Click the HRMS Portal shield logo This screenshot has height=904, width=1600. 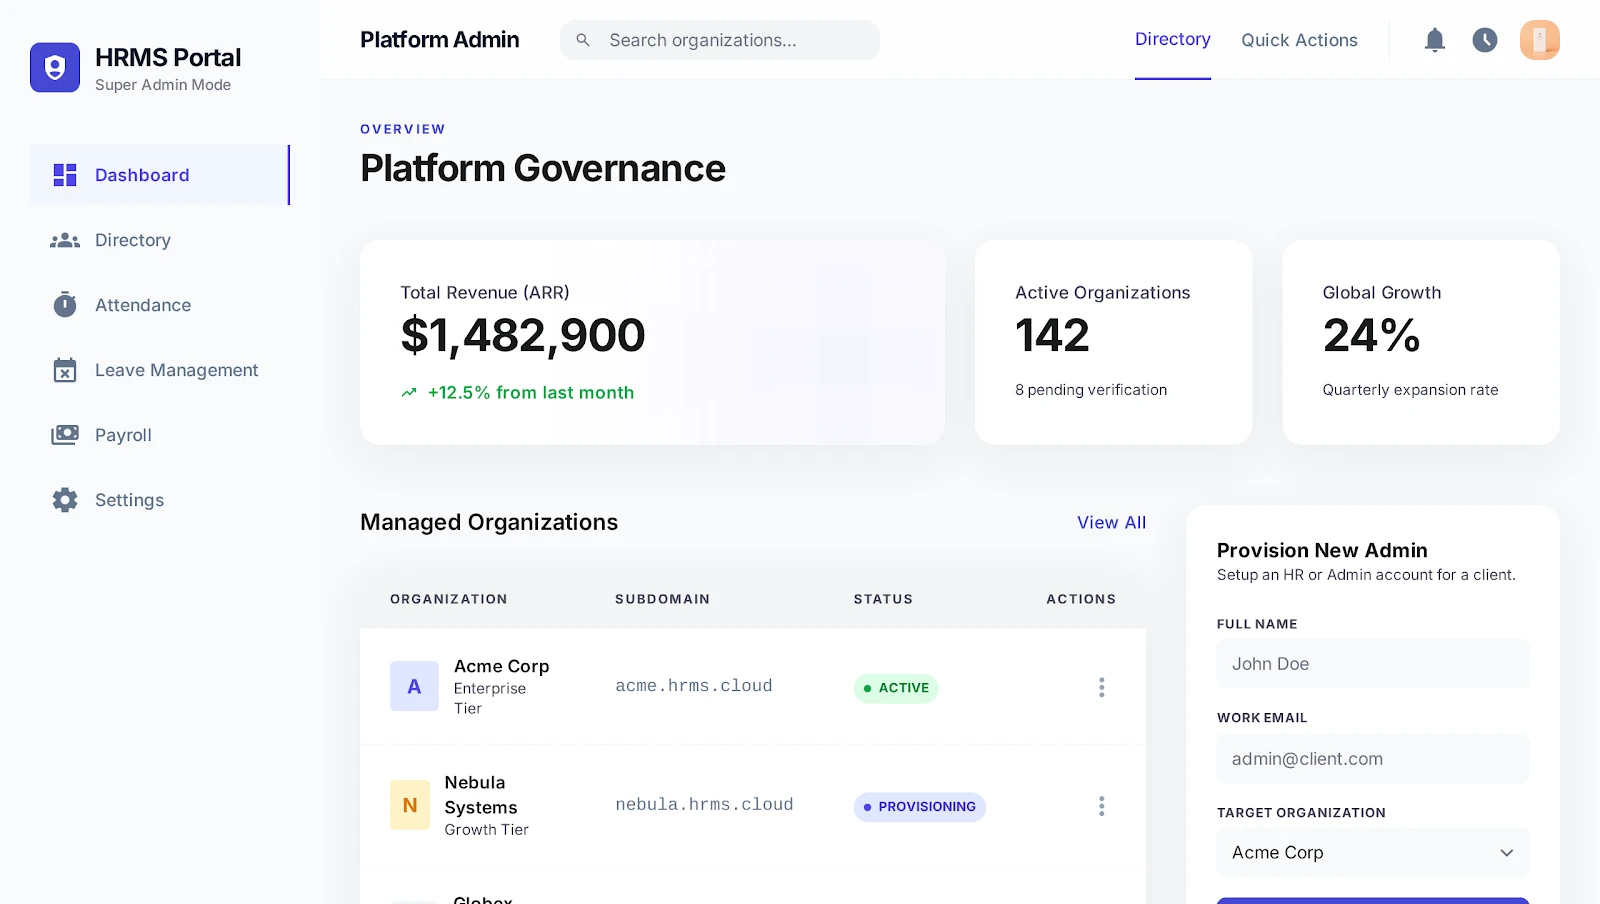[x=55, y=67]
